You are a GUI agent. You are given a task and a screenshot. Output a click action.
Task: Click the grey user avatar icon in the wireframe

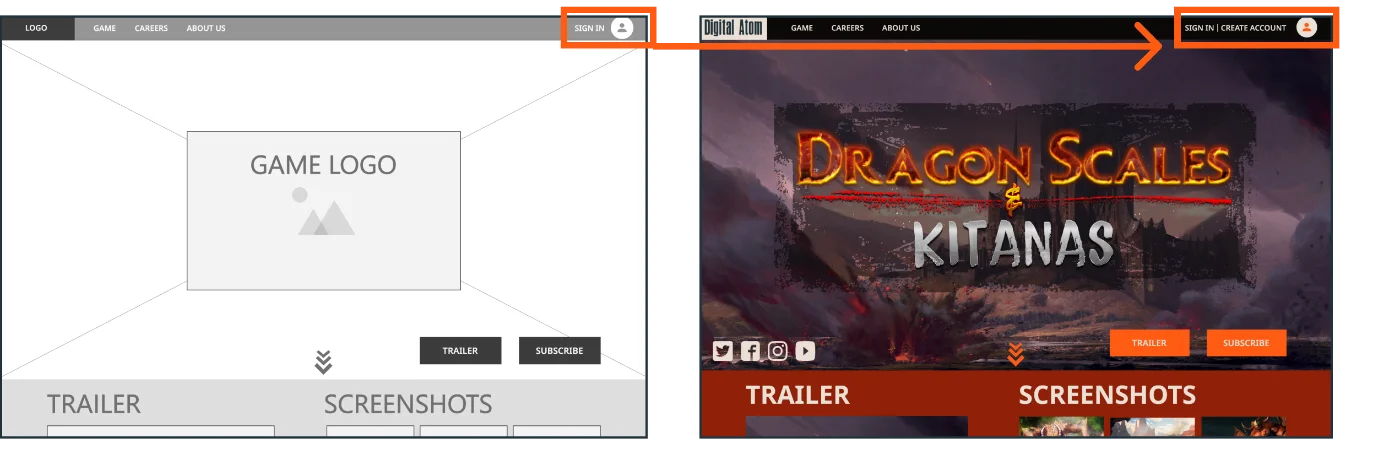pos(622,28)
